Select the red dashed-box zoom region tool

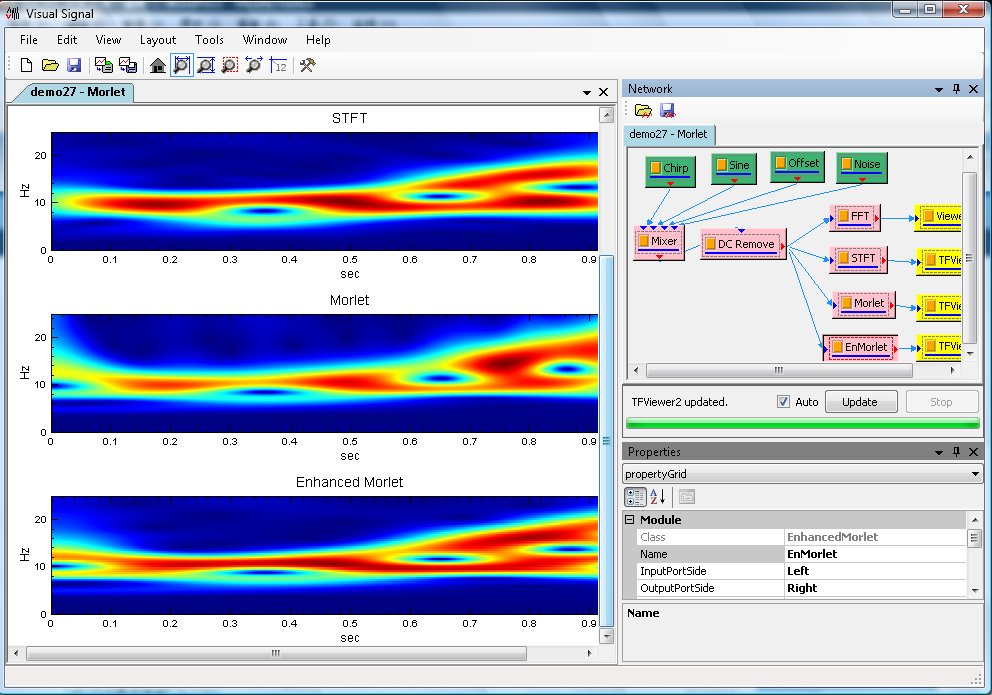230,65
